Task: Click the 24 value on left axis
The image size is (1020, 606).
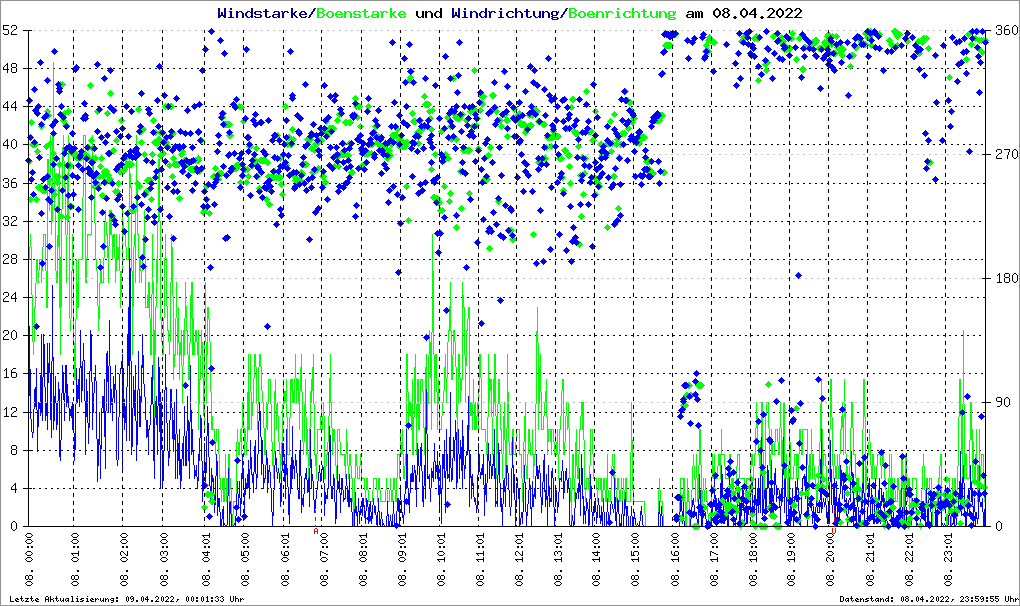Action: 13,297
